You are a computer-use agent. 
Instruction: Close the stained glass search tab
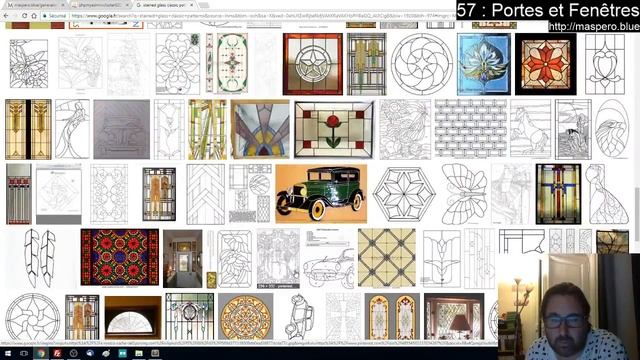(x=192, y=5)
